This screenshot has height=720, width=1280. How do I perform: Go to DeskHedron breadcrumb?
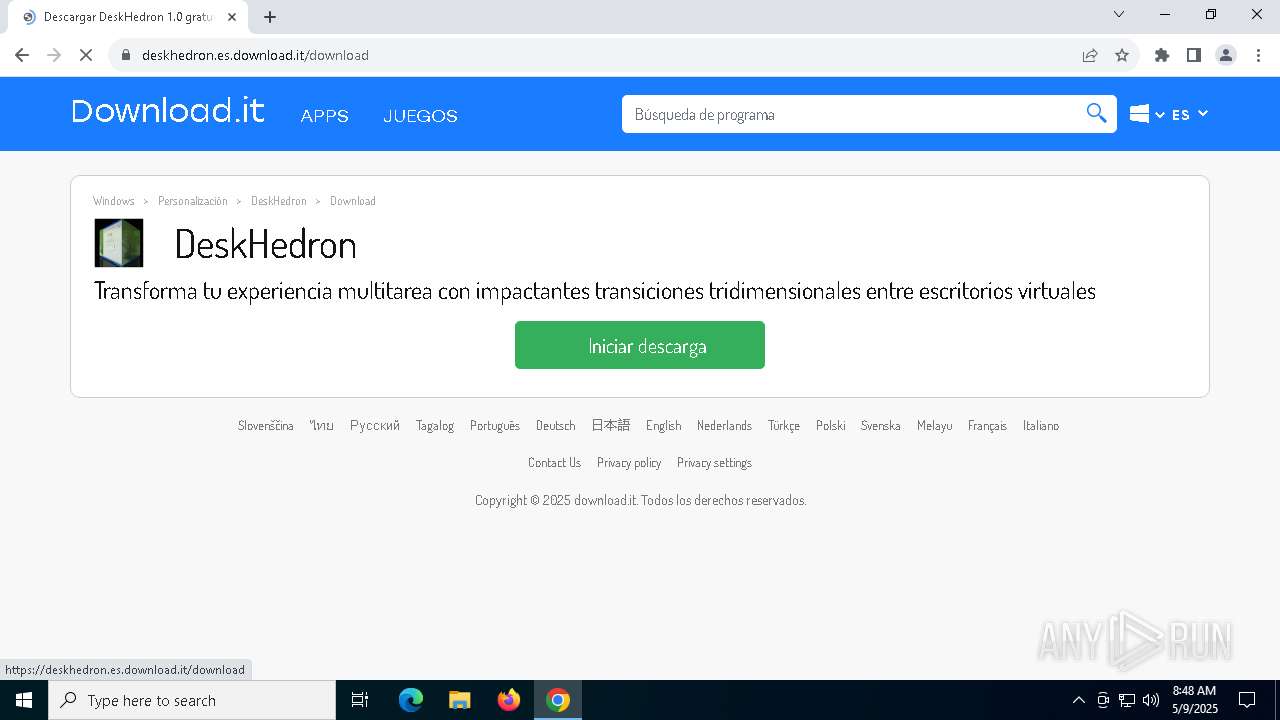279,201
